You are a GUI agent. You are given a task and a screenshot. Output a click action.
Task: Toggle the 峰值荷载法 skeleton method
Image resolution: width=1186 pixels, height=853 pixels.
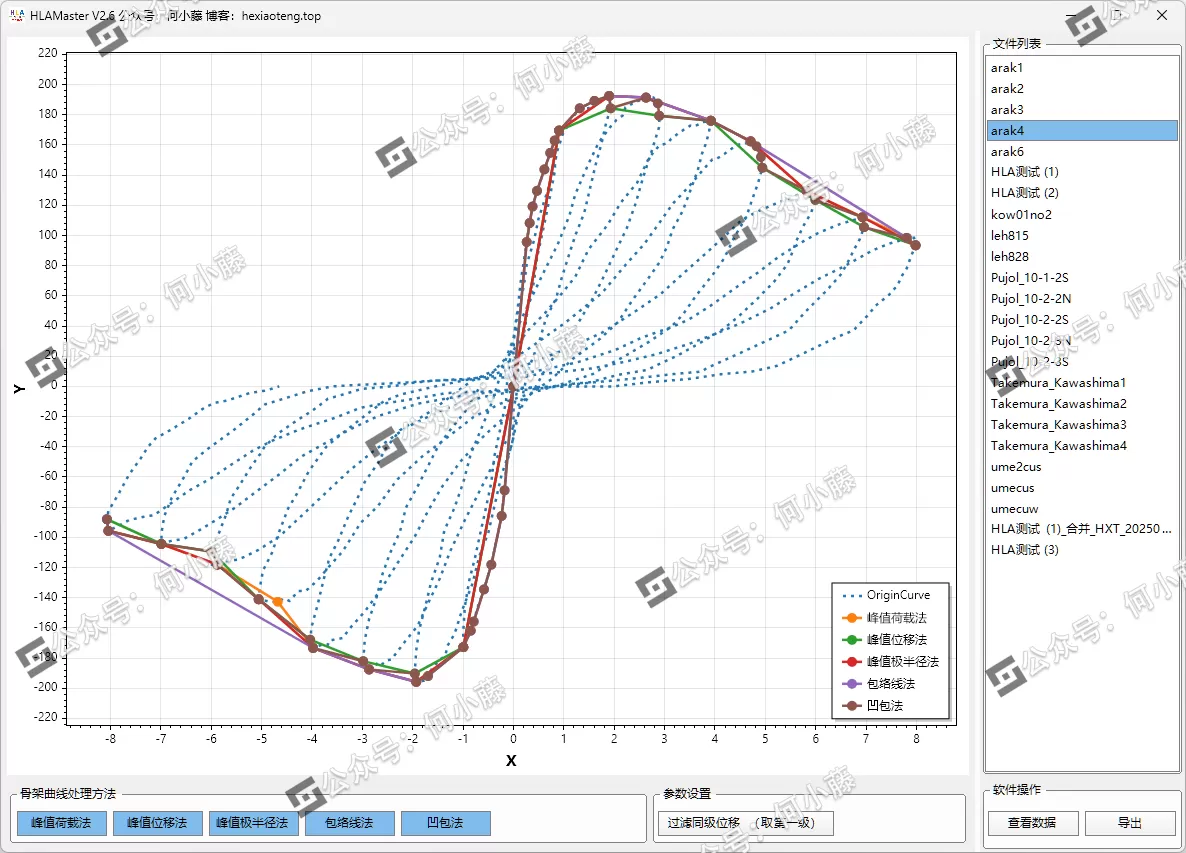[x=61, y=823]
